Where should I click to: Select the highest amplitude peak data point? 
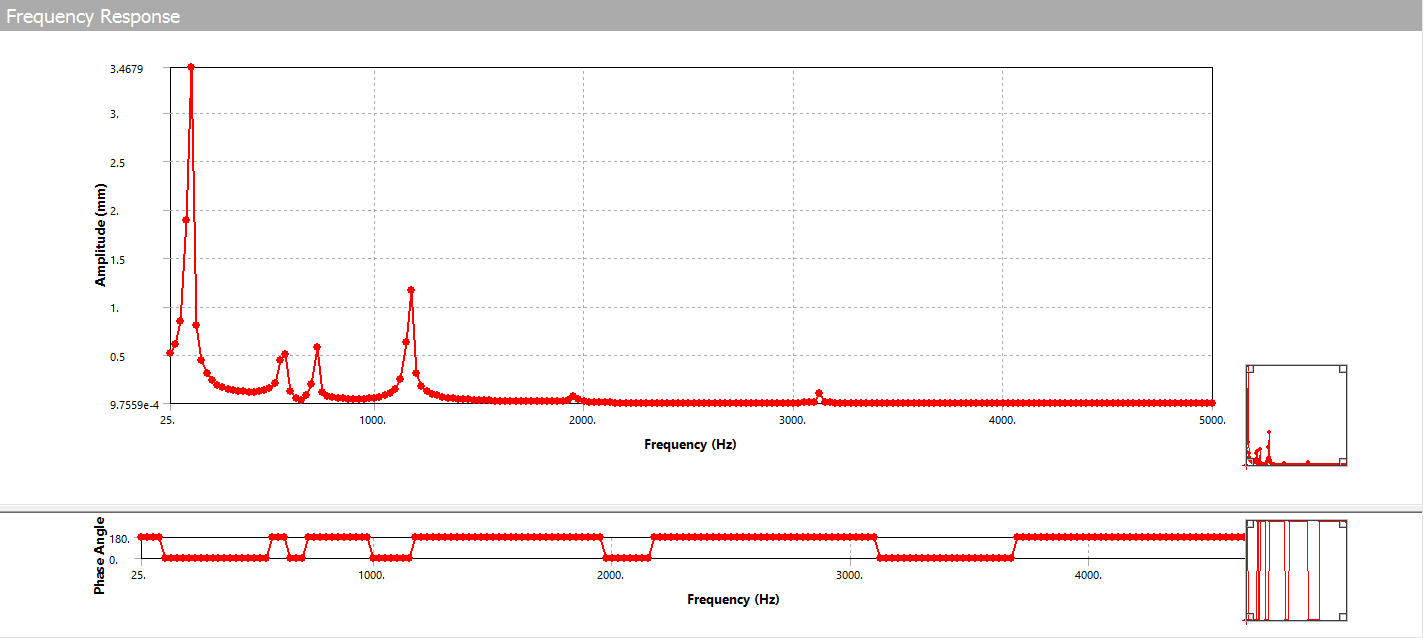[x=191, y=67]
